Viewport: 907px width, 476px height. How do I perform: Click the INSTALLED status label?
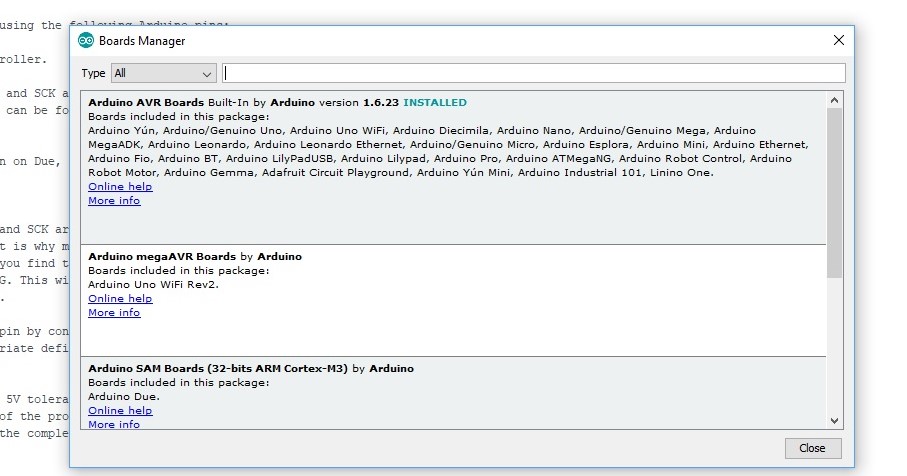point(435,102)
